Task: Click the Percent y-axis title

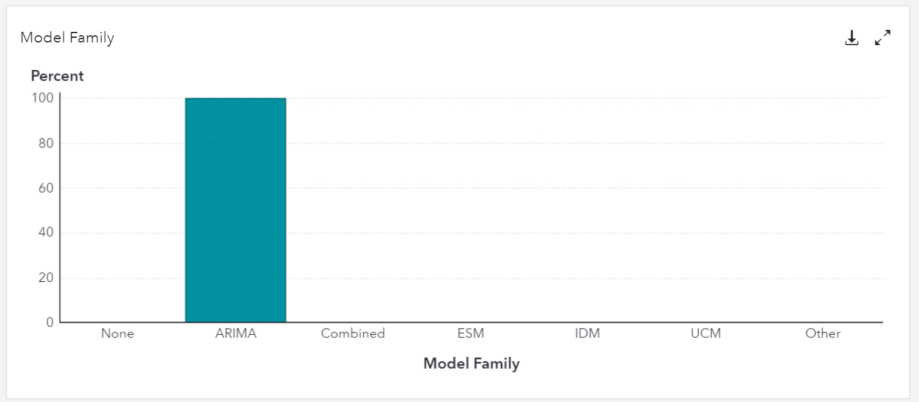Action: point(57,76)
